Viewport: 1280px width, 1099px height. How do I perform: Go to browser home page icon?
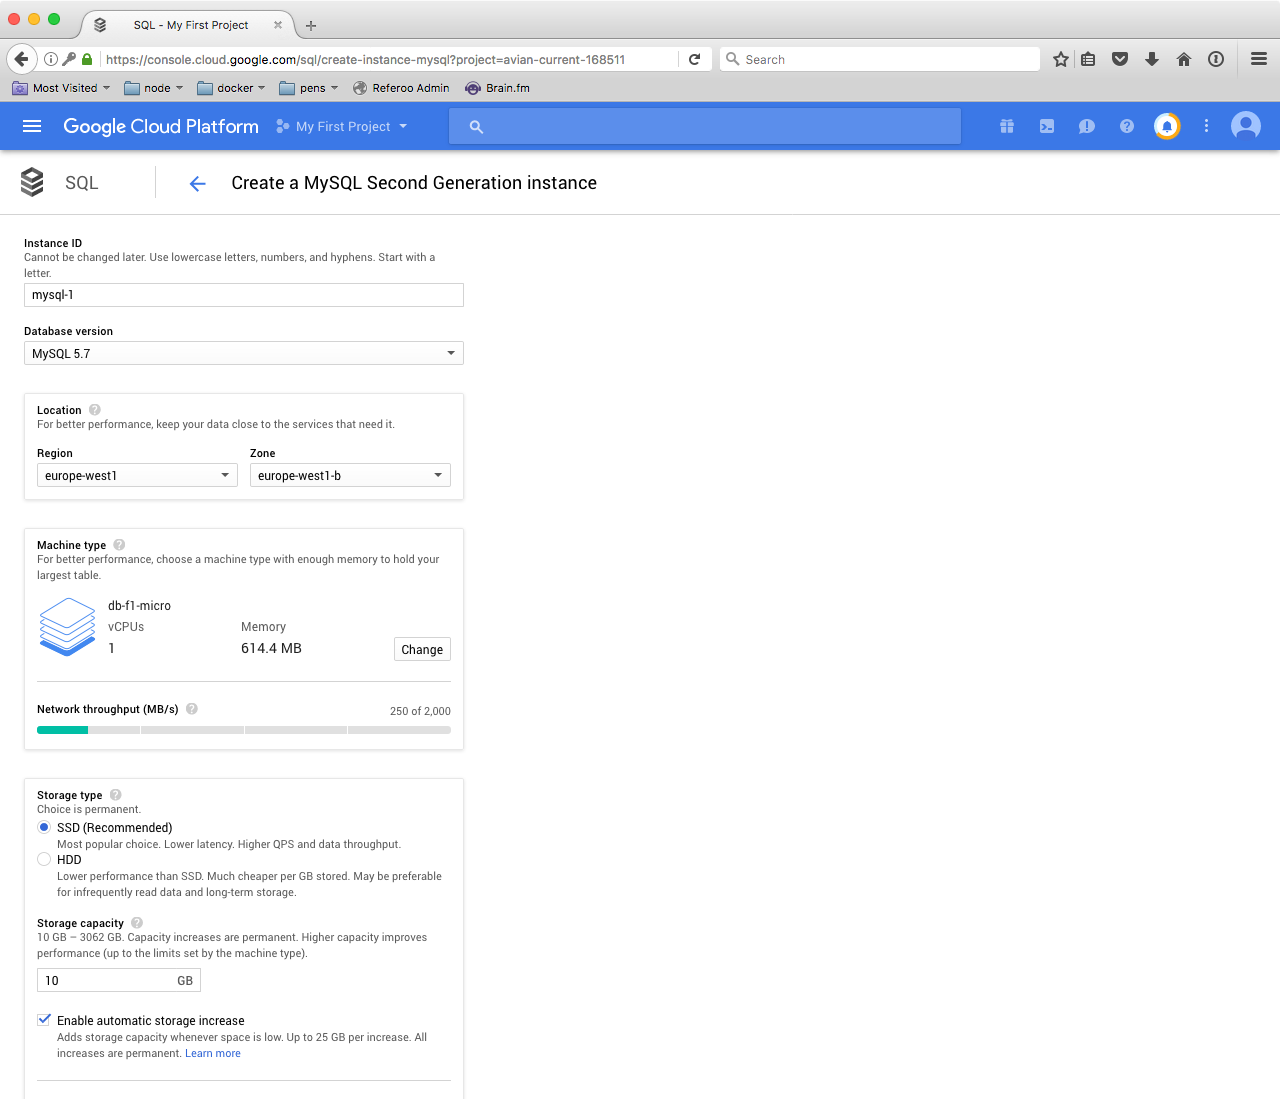pyautogui.click(x=1184, y=59)
